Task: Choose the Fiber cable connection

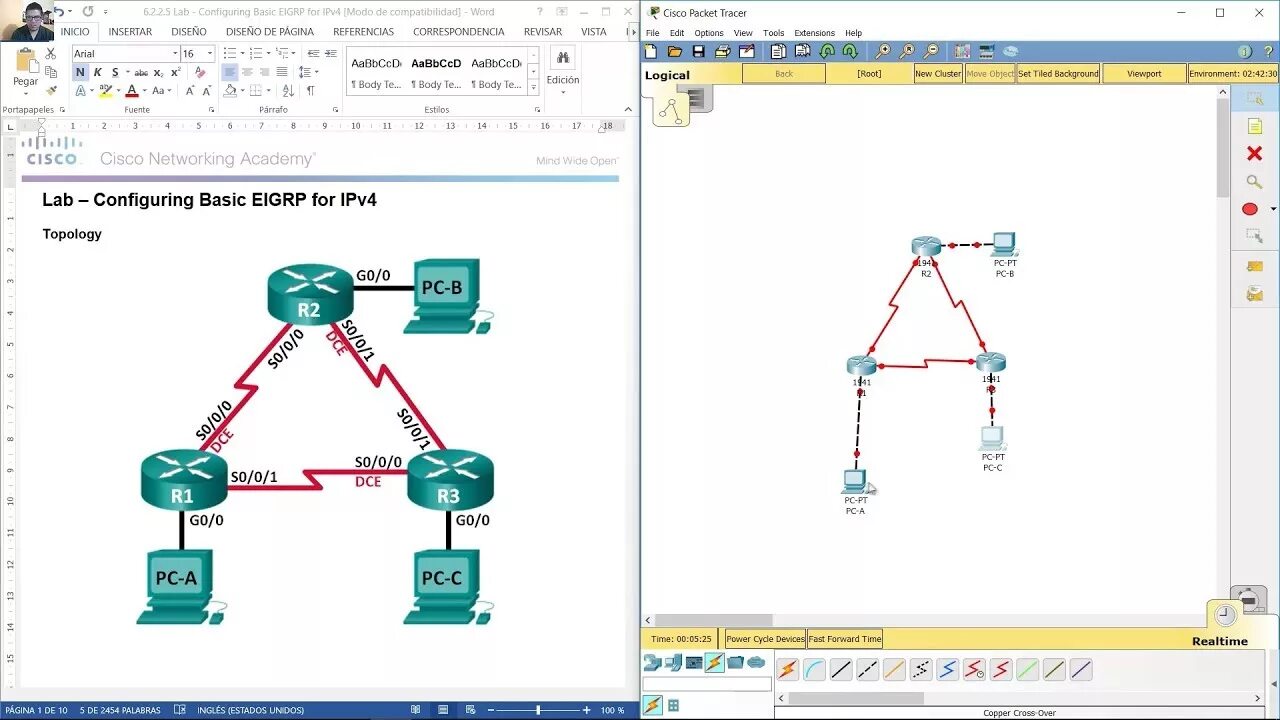Action: pos(894,670)
